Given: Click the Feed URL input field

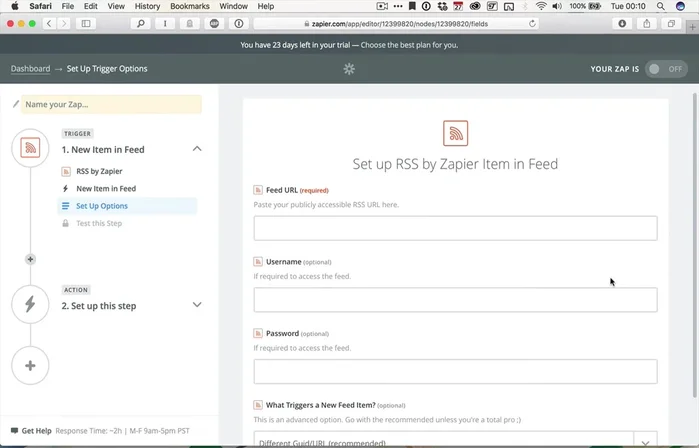Looking at the screenshot, I should [x=455, y=228].
